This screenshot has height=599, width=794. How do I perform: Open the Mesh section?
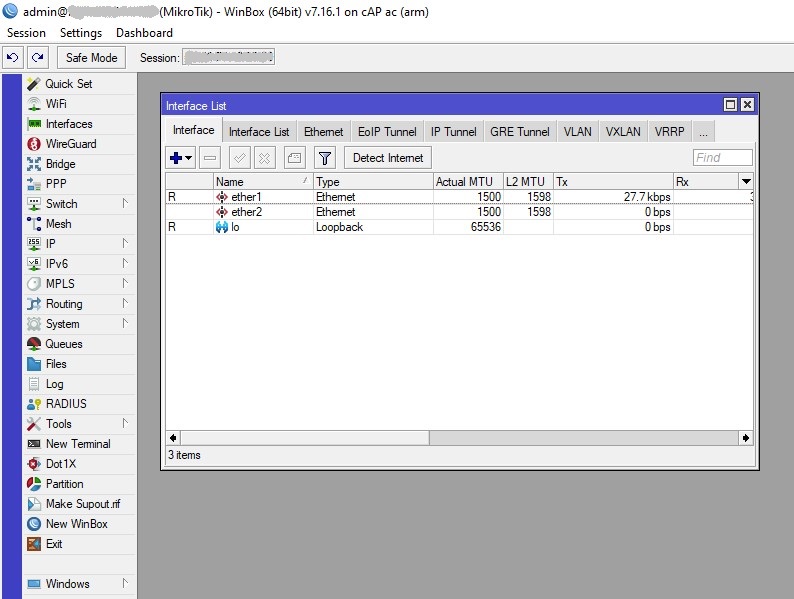(80, 224)
